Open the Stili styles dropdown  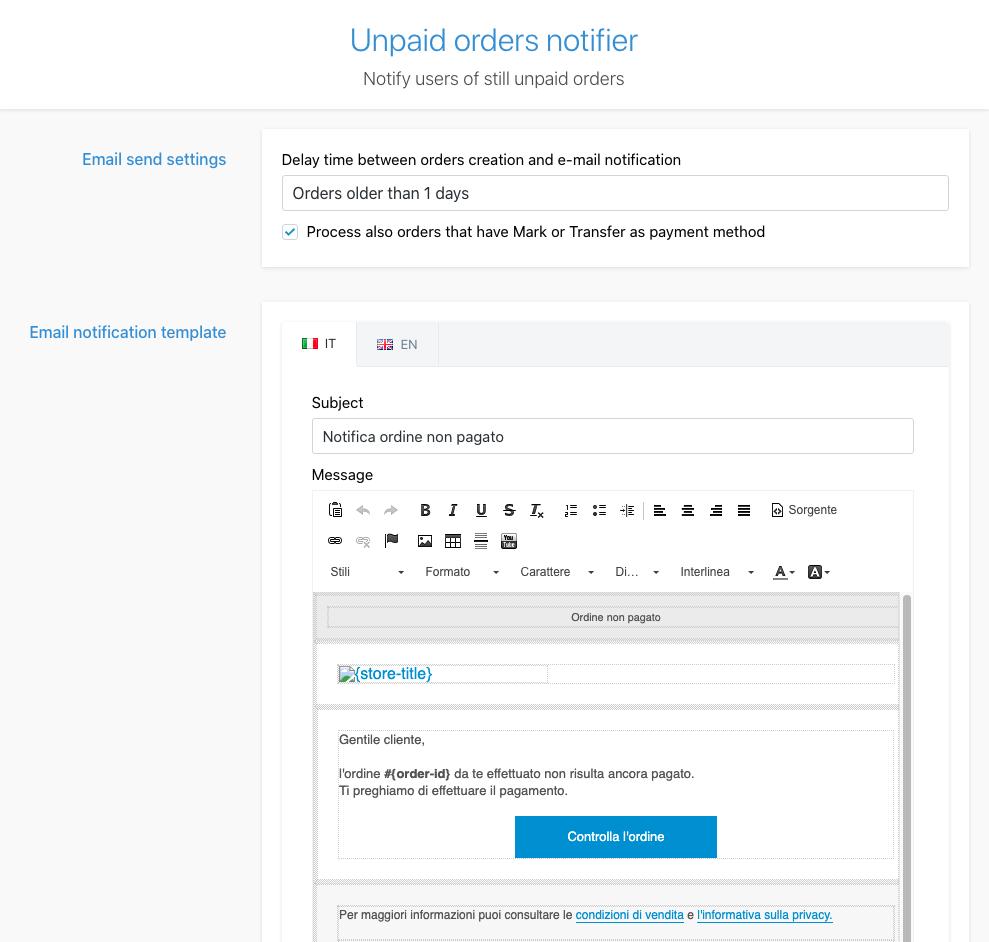click(367, 572)
